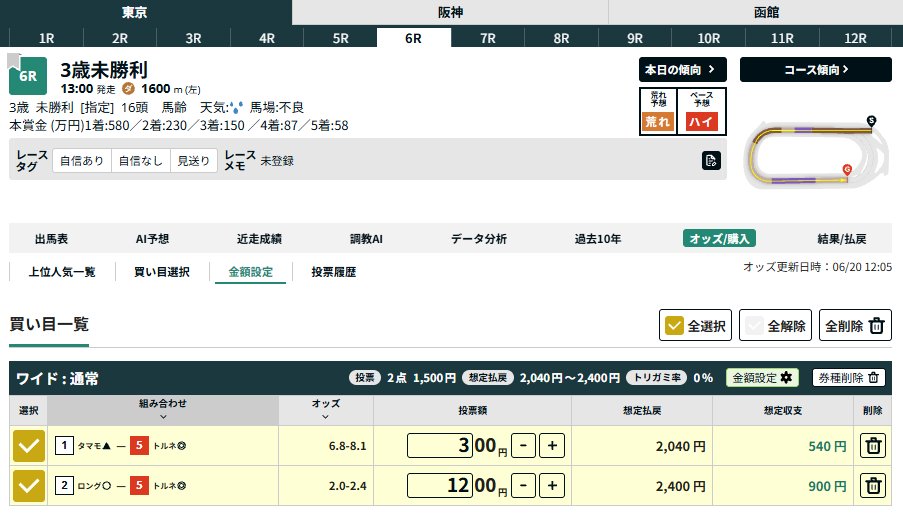Uncheck the 1 タマモ – 5 トルネ bet
903x514 pixels.
pyautogui.click(x=29, y=446)
